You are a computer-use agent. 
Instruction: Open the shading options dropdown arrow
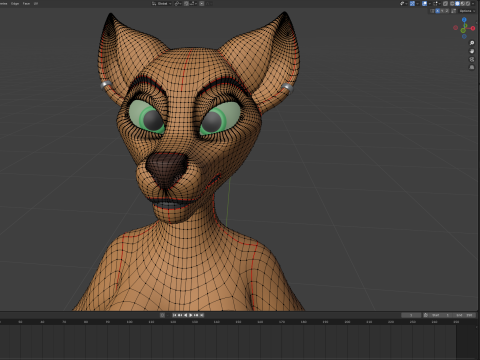pyautogui.click(x=473, y=4)
